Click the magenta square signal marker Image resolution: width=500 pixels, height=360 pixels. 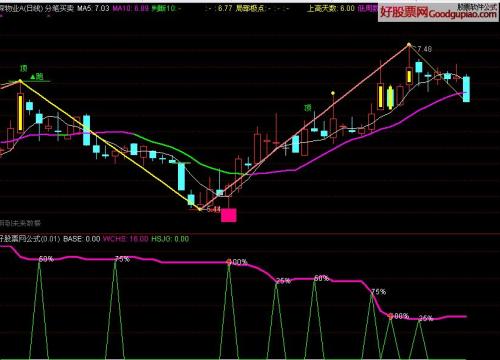point(229,215)
